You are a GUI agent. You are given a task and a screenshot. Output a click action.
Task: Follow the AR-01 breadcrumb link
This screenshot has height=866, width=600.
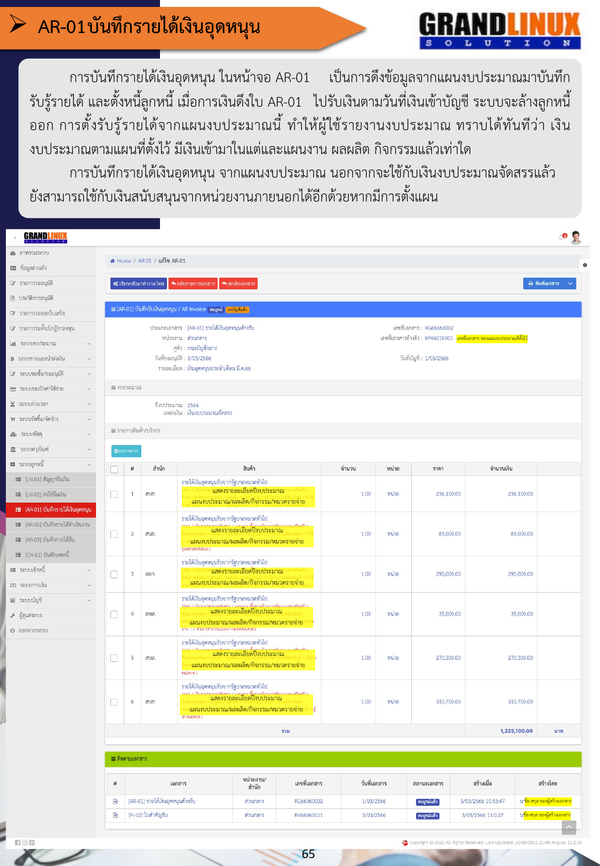(x=145, y=261)
